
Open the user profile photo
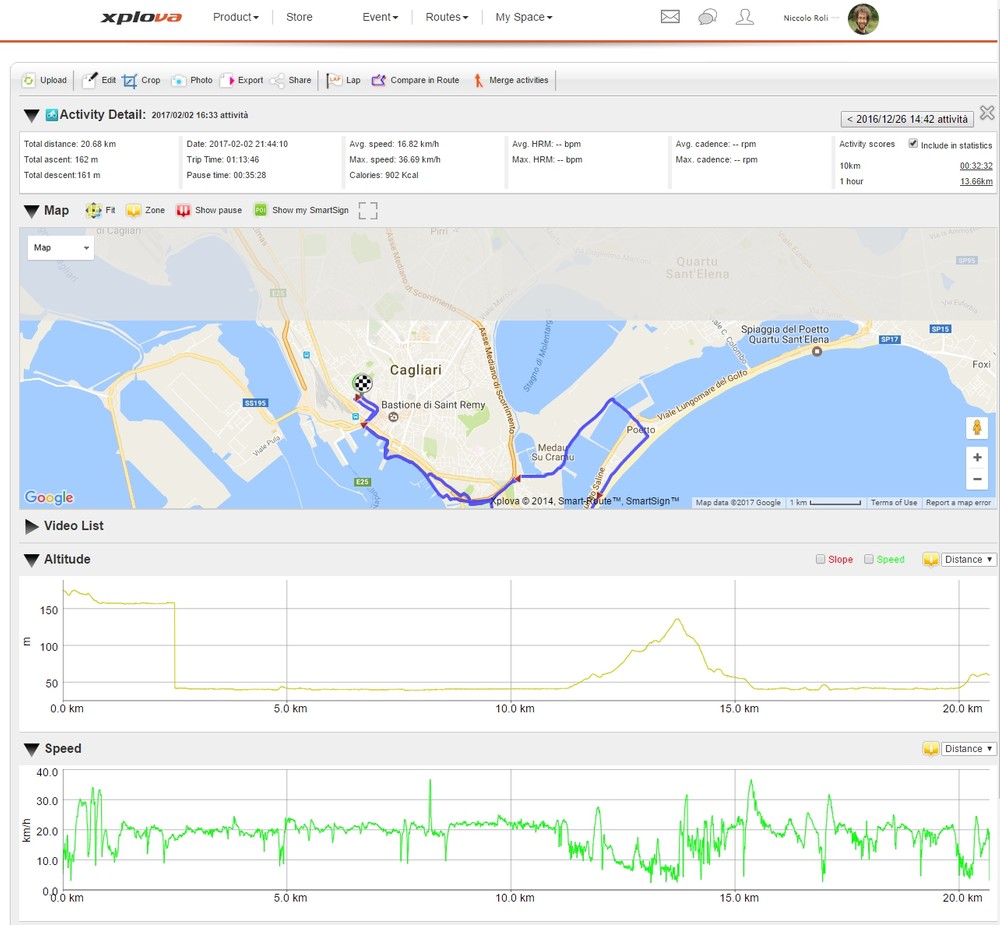click(863, 18)
